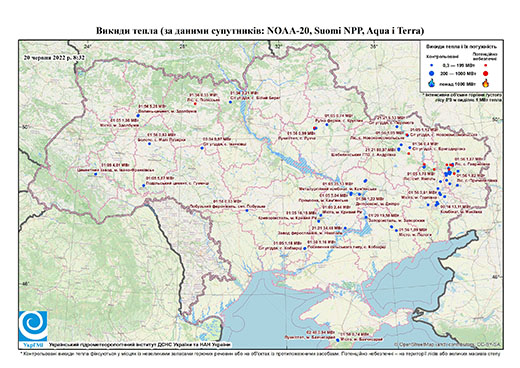520x368 pixels.
Task: Select the blue marker near Івано-Франківськ cement plant
Action: [96, 174]
